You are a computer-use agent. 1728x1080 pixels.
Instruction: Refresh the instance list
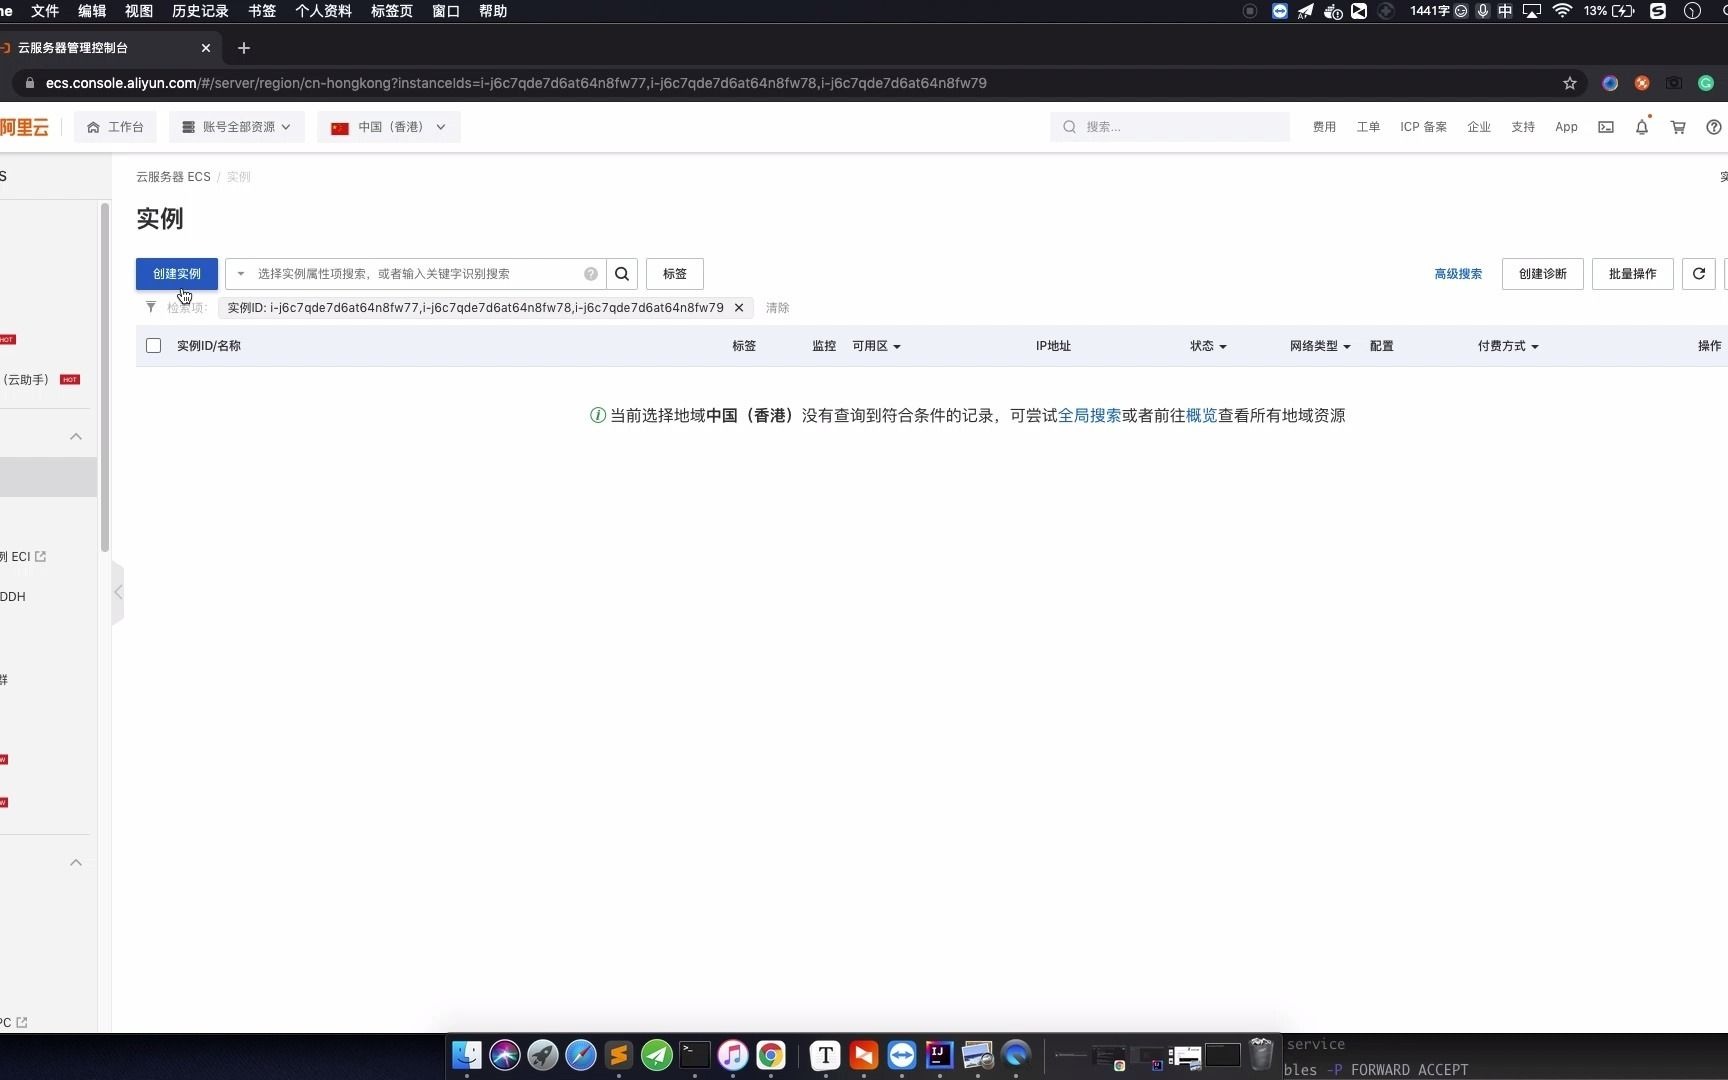(x=1698, y=273)
